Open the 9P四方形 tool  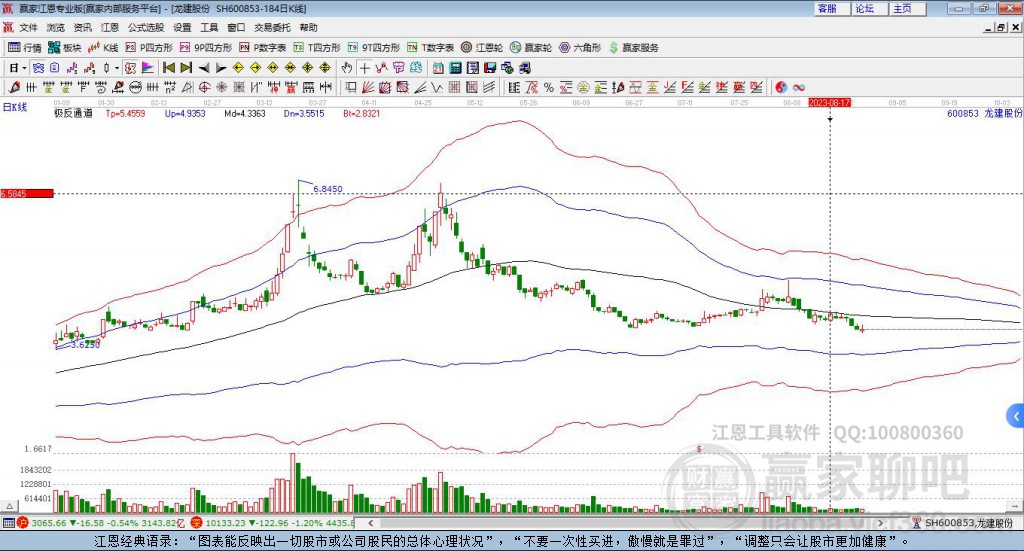[206, 48]
